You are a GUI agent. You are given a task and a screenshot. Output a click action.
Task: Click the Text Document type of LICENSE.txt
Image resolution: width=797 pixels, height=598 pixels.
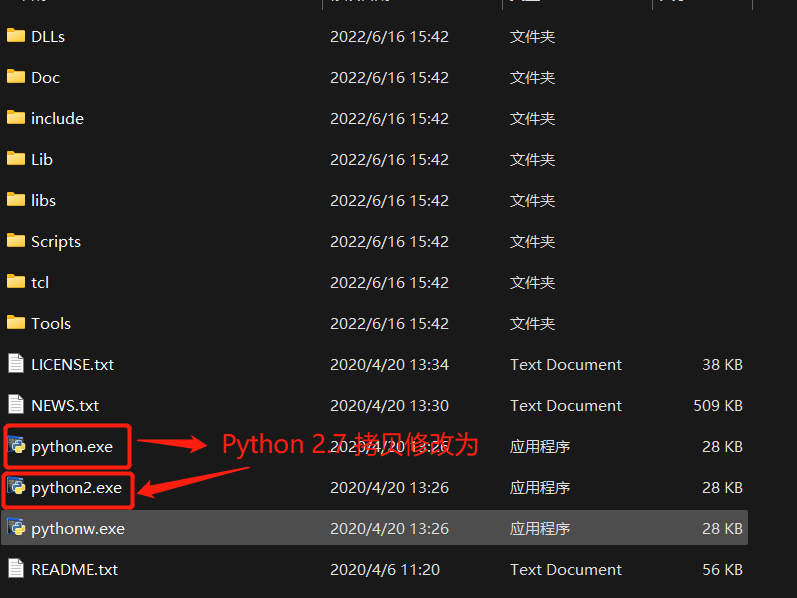pyautogui.click(x=566, y=365)
